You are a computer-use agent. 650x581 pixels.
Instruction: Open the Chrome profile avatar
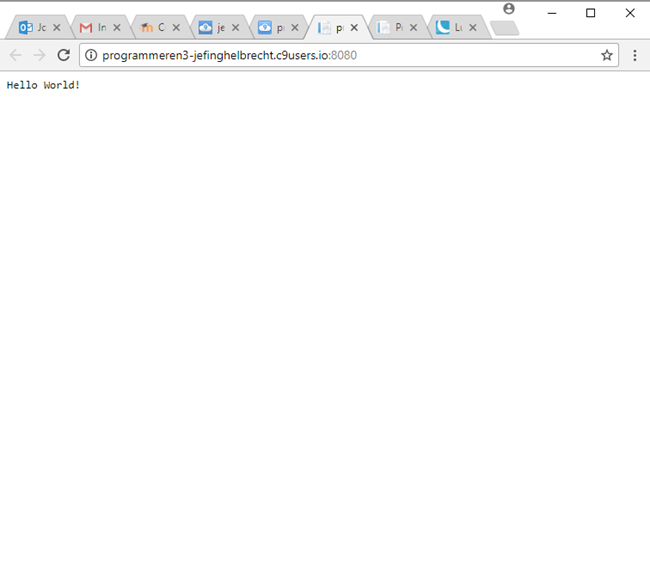click(x=509, y=9)
